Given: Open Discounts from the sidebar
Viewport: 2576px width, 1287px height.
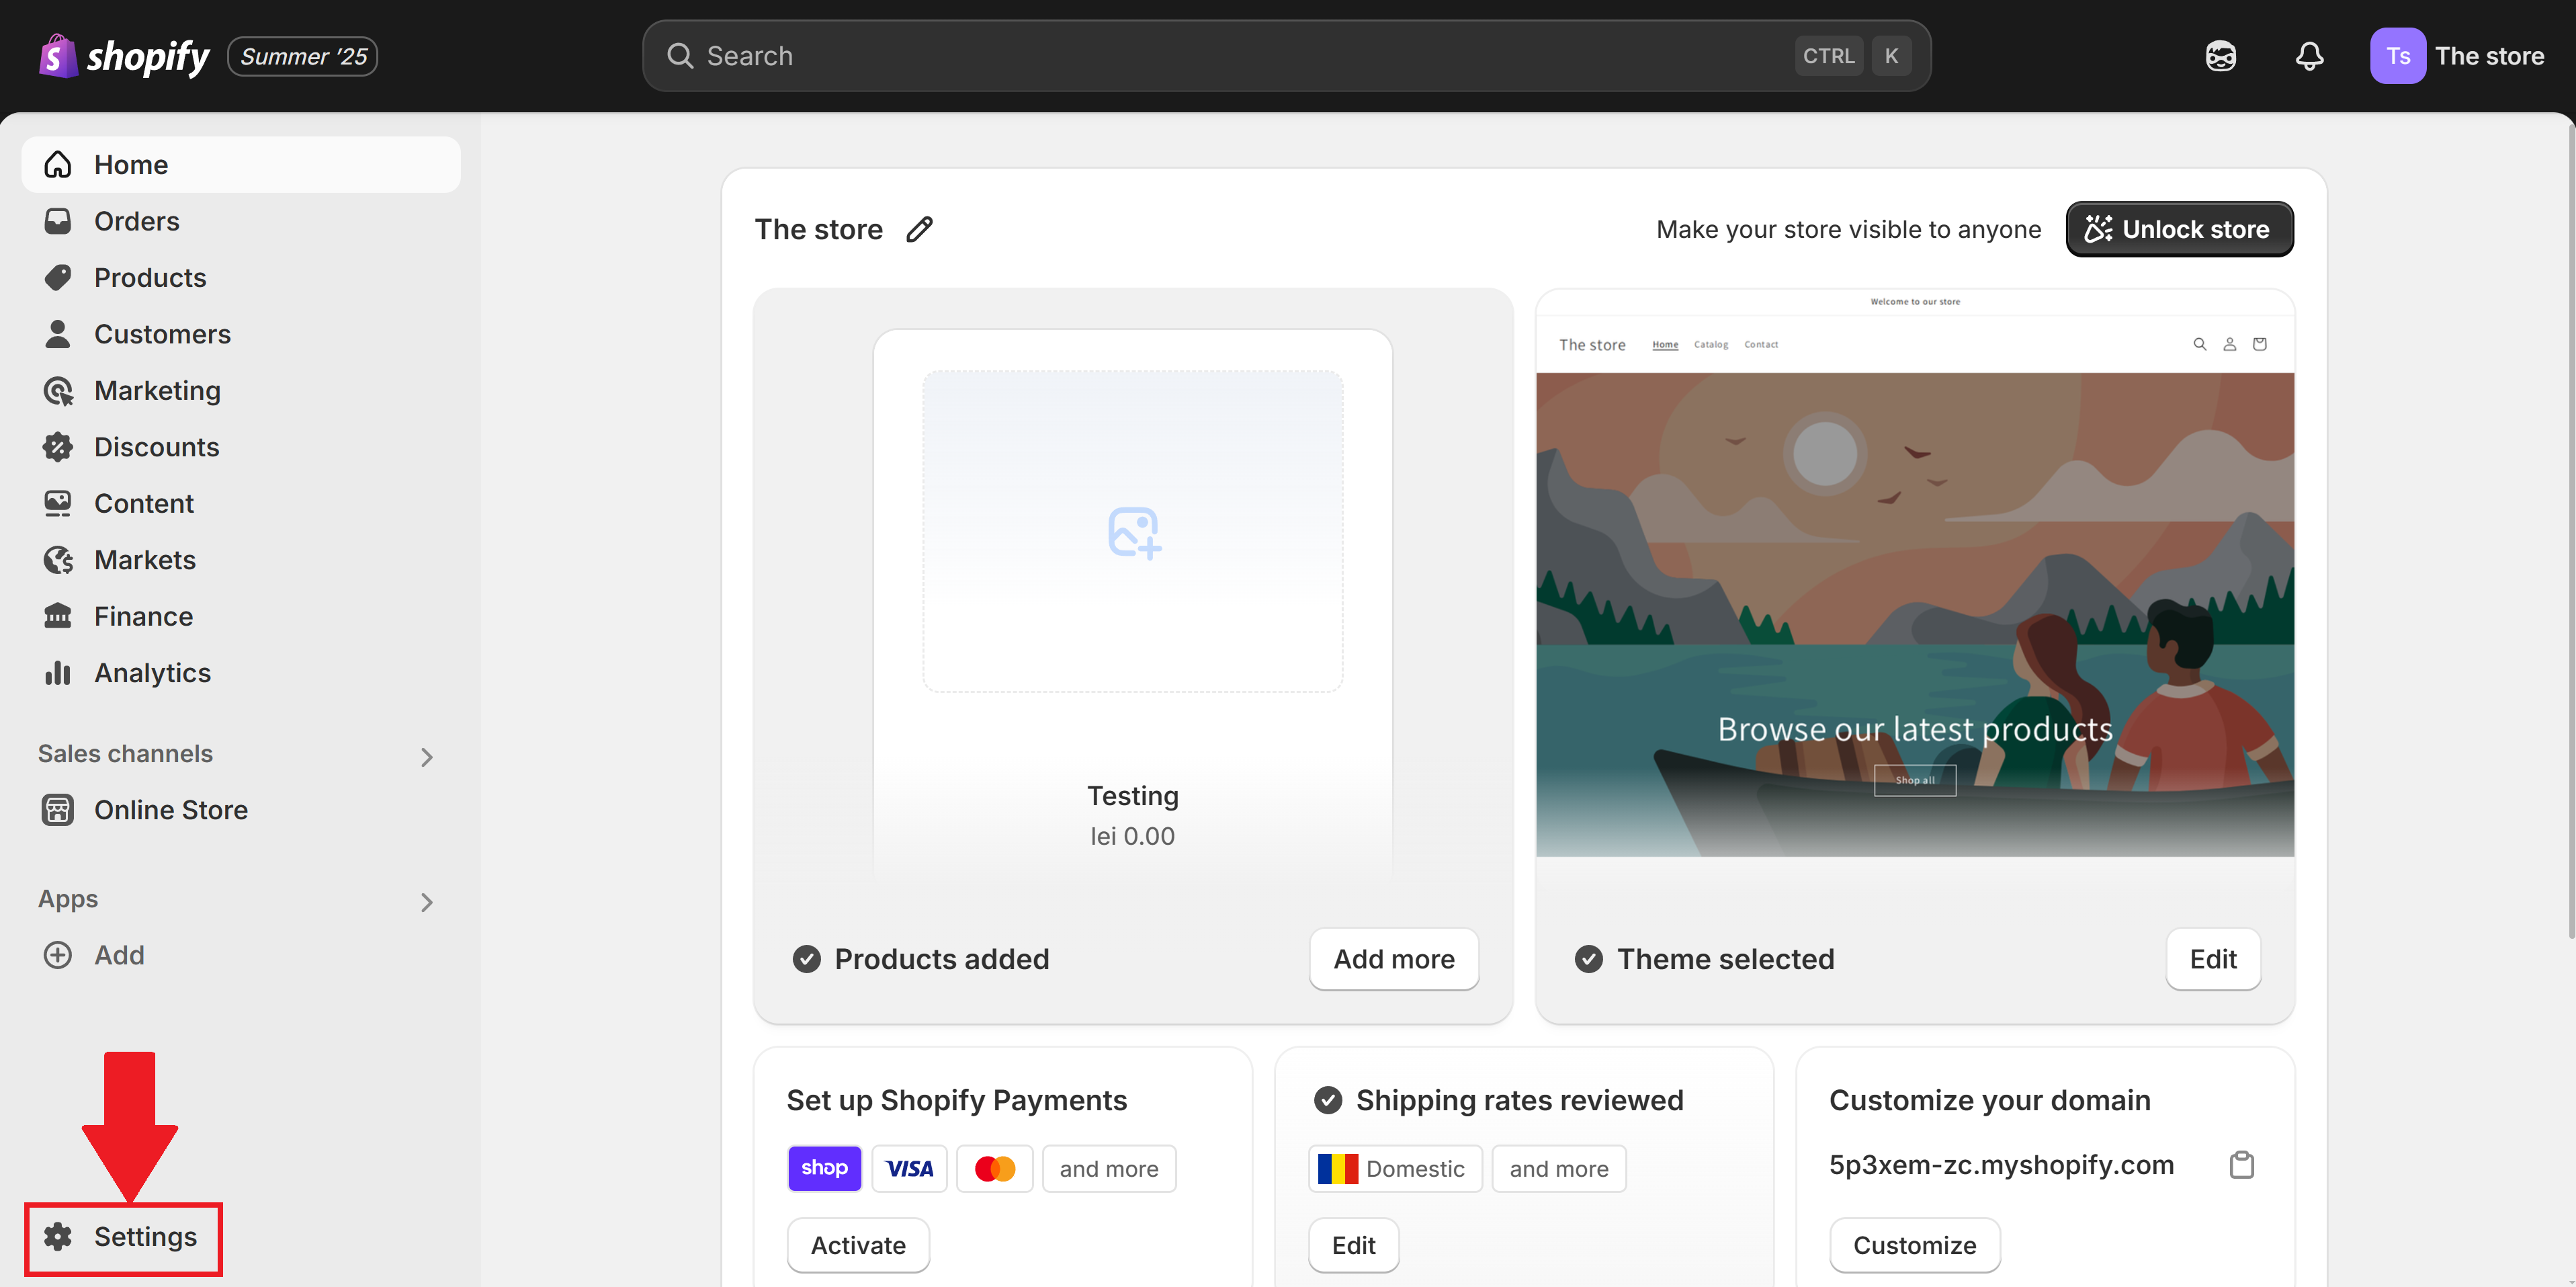Looking at the screenshot, I should click(157, 446).
